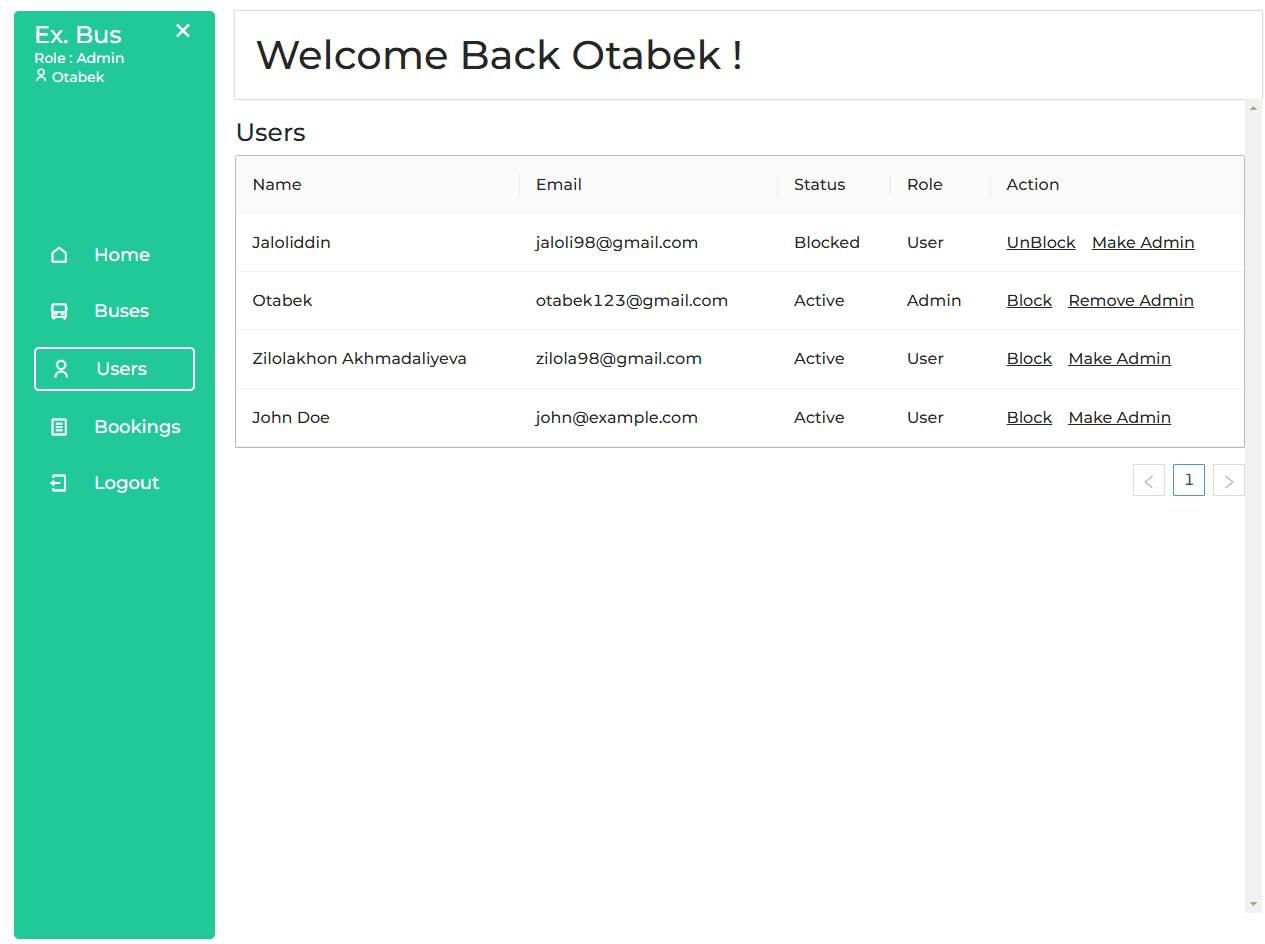Select the Buses menu item
This screenshot has height=944, width=1265.
coord(121,311)
